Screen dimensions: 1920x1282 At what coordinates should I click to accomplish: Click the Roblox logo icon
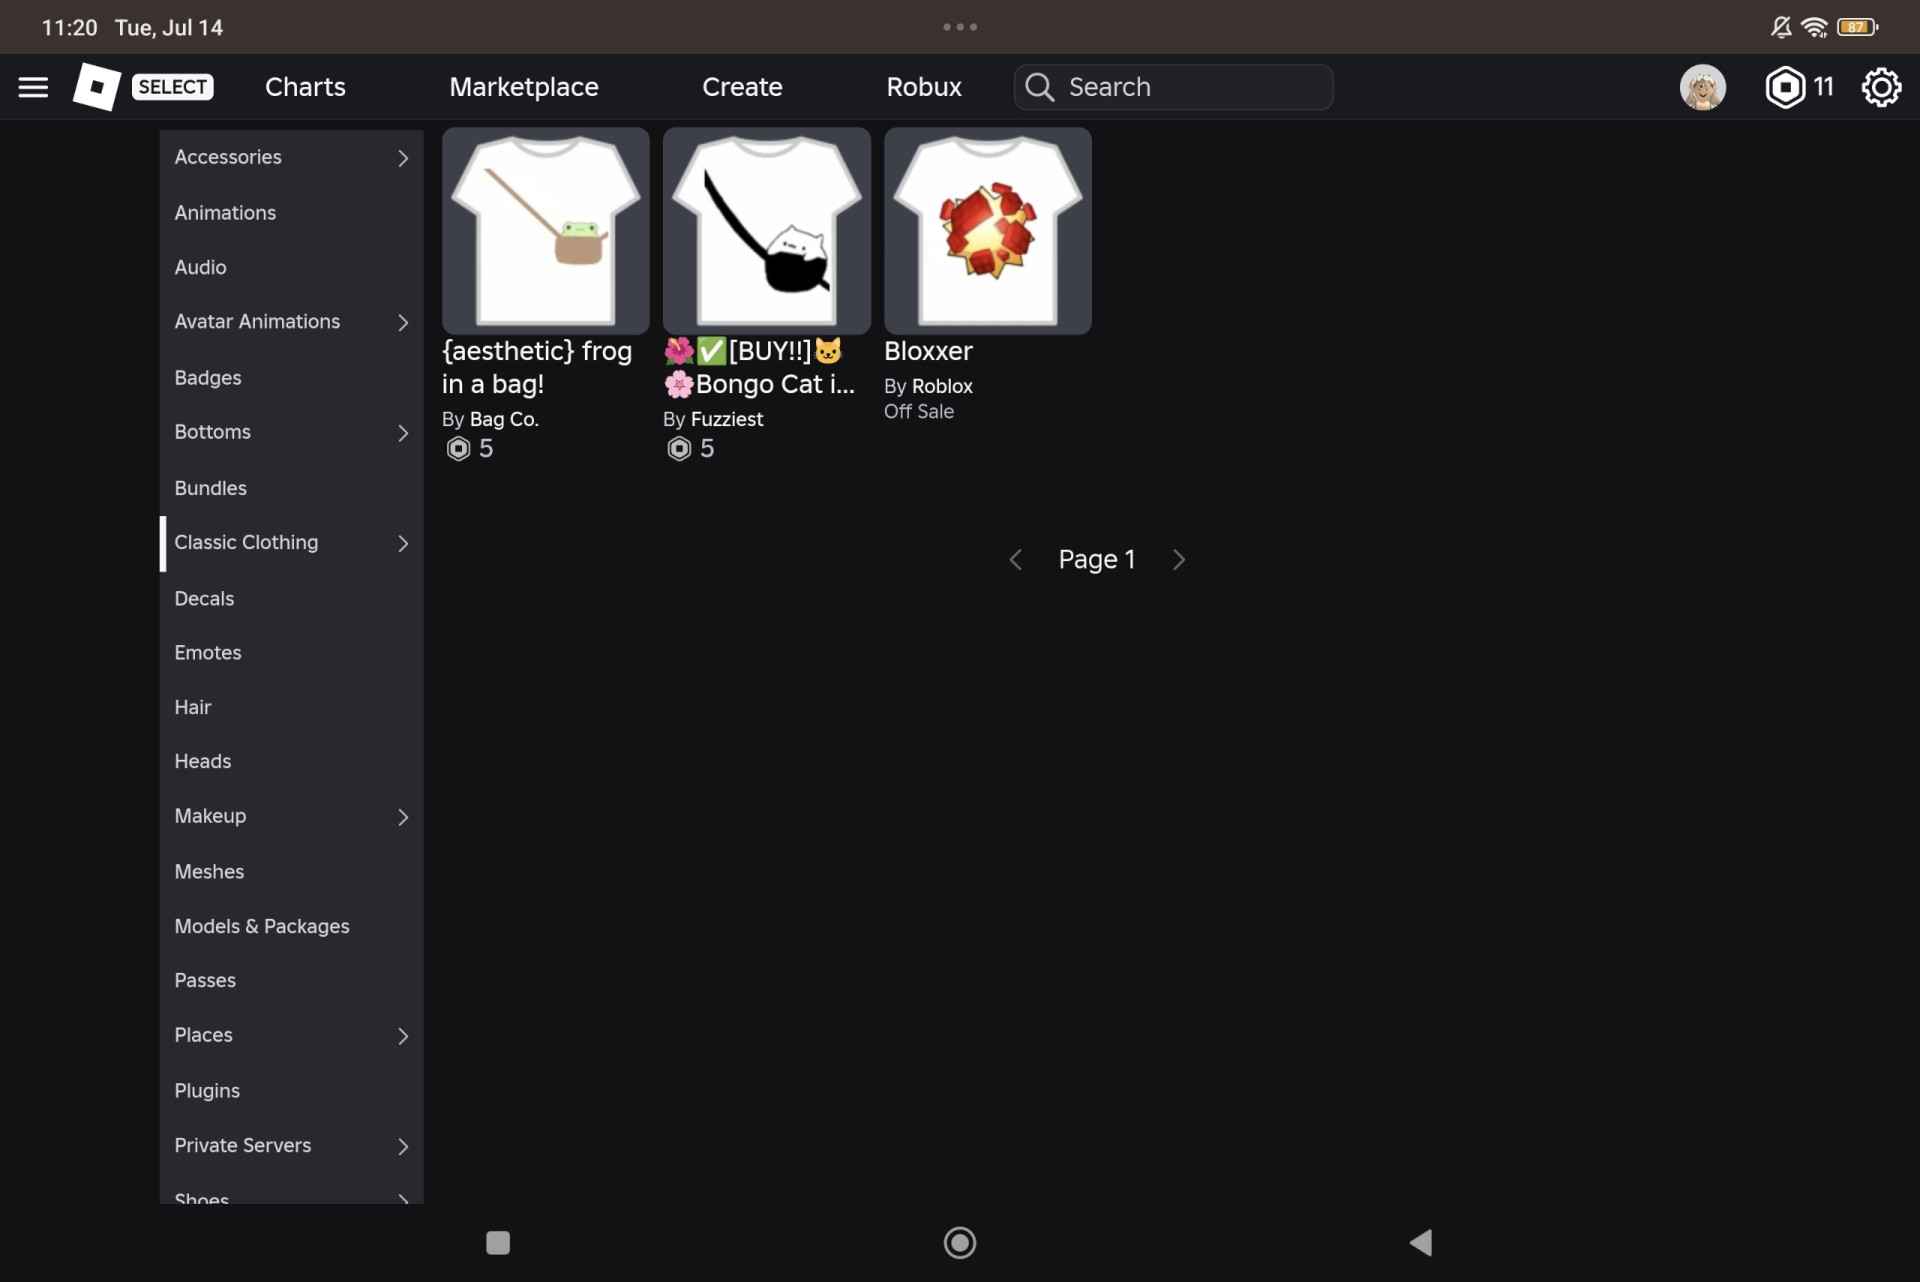(x=97, y=87)
